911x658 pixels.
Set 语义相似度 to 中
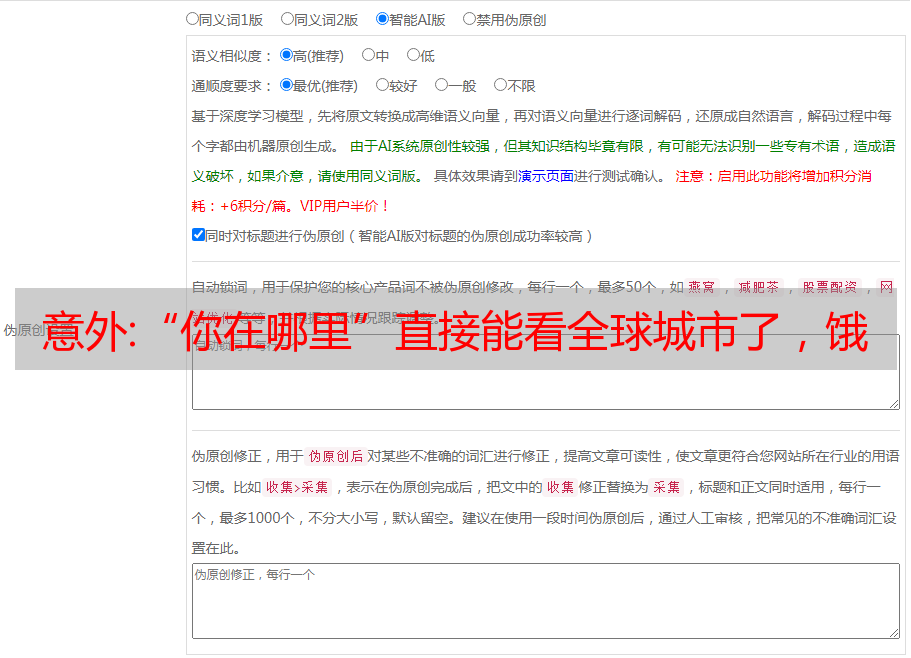368,56
